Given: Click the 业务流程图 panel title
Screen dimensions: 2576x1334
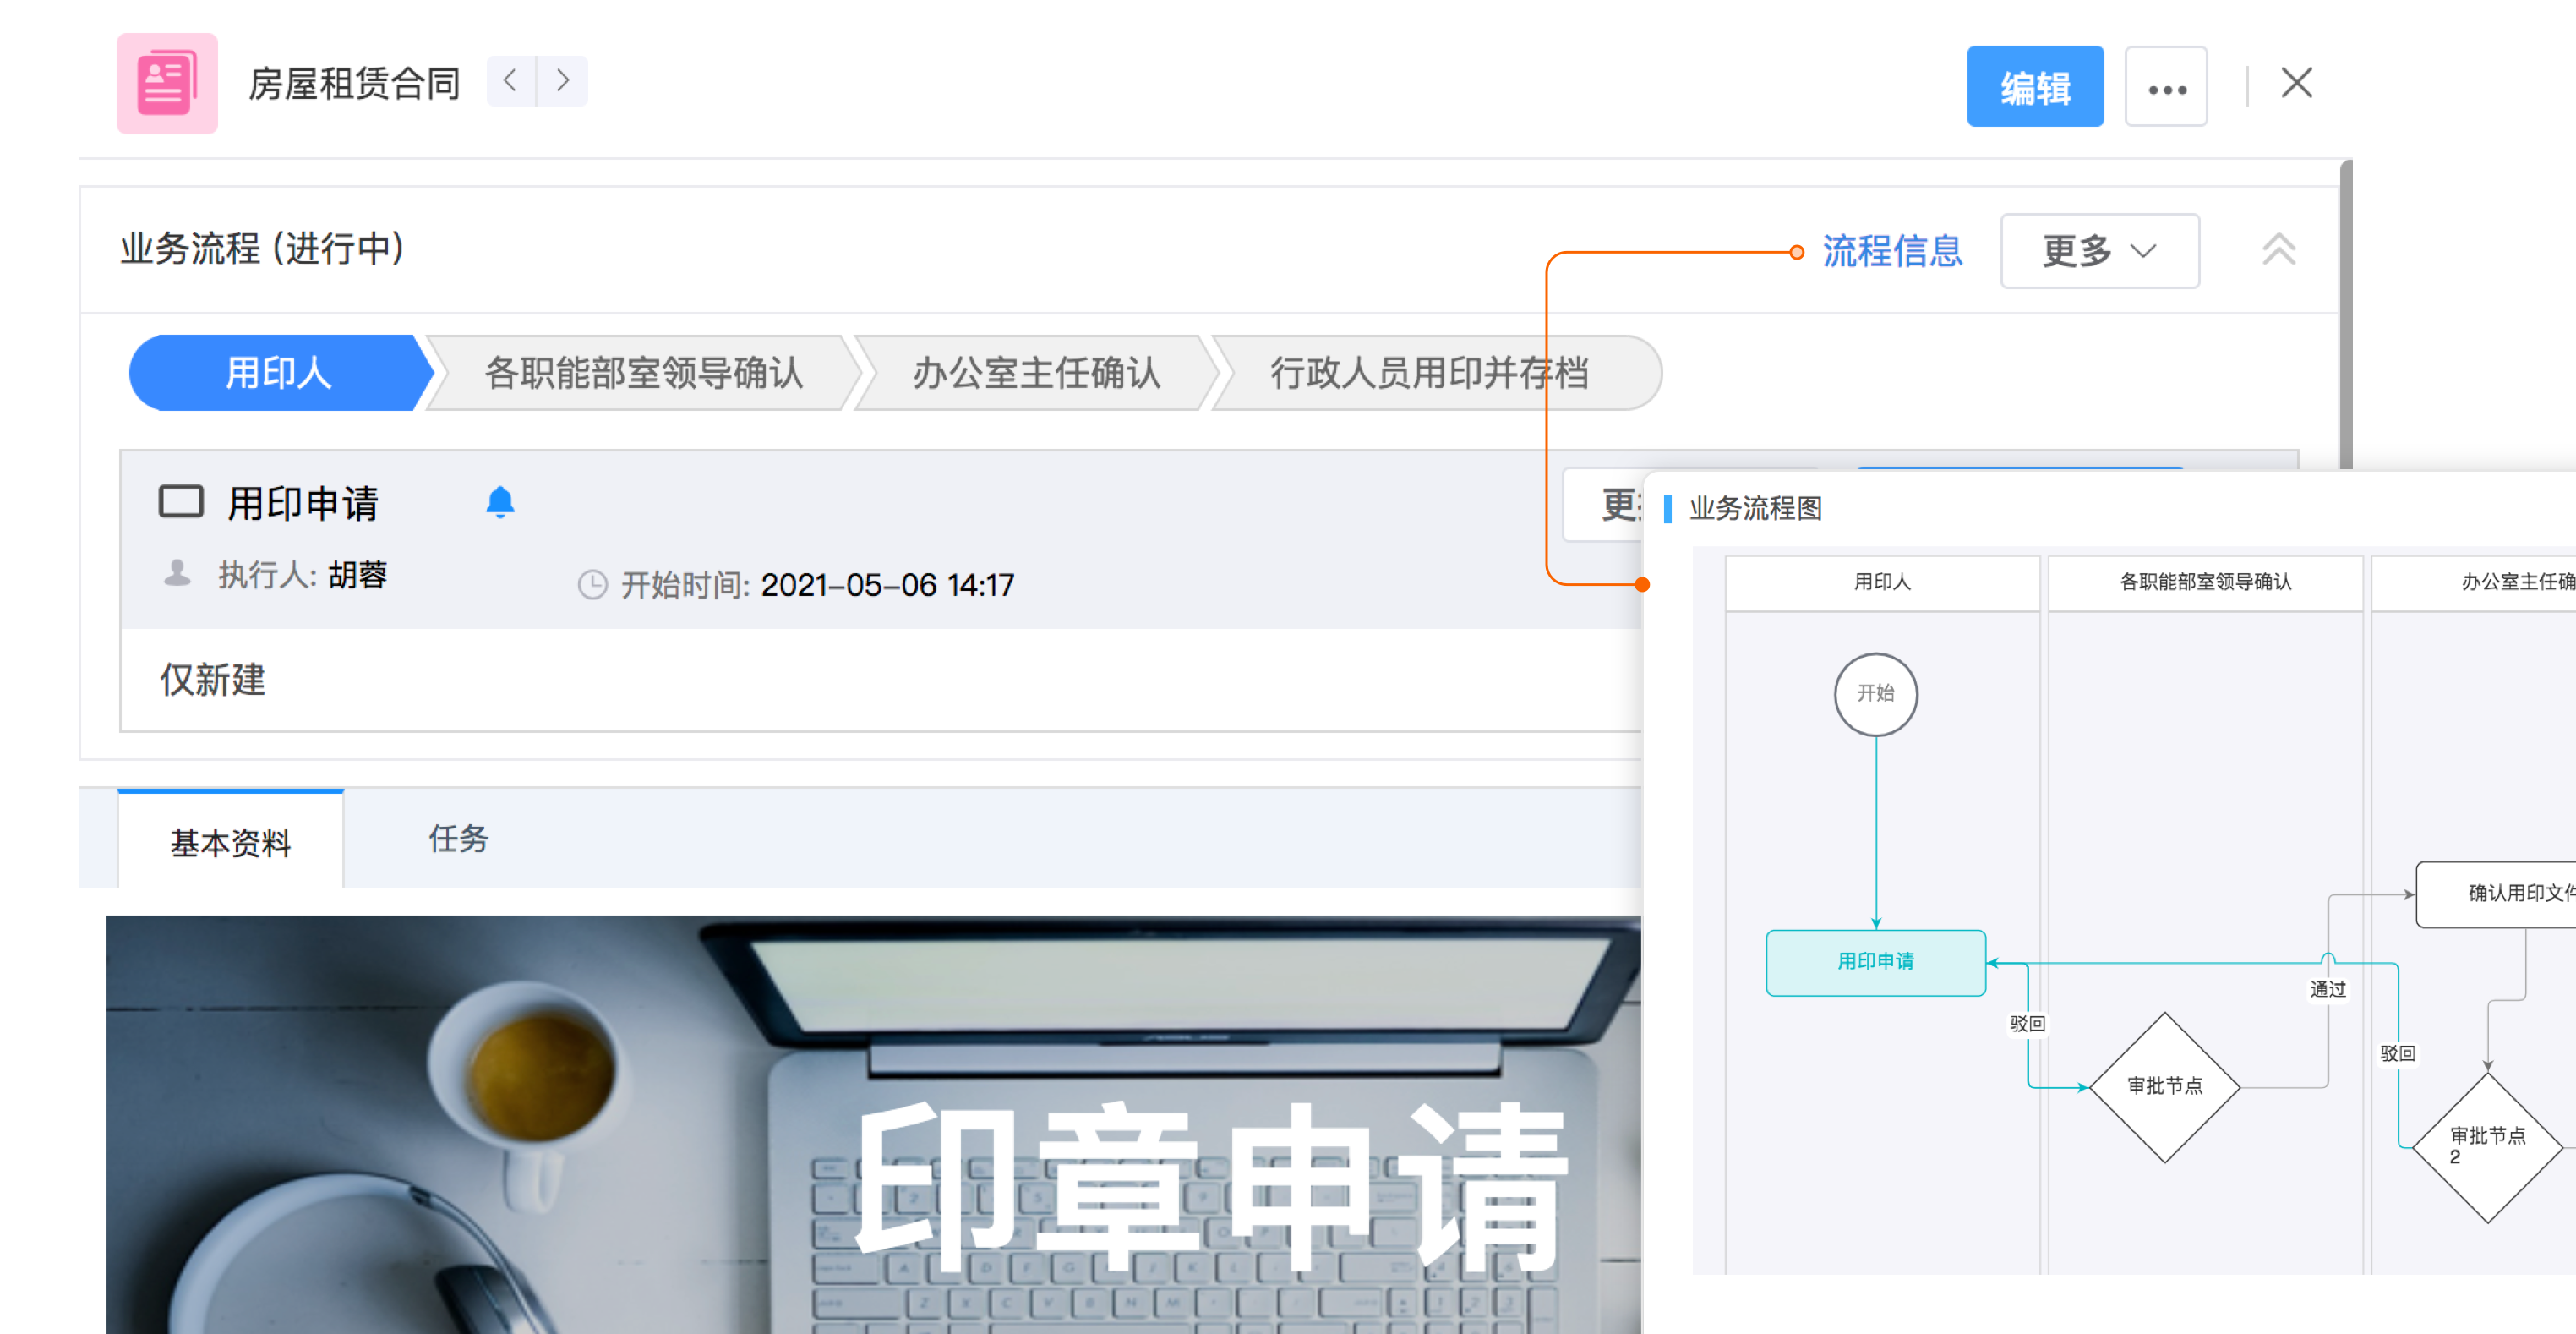Looking at the screenshot, I should point(1755,508).
